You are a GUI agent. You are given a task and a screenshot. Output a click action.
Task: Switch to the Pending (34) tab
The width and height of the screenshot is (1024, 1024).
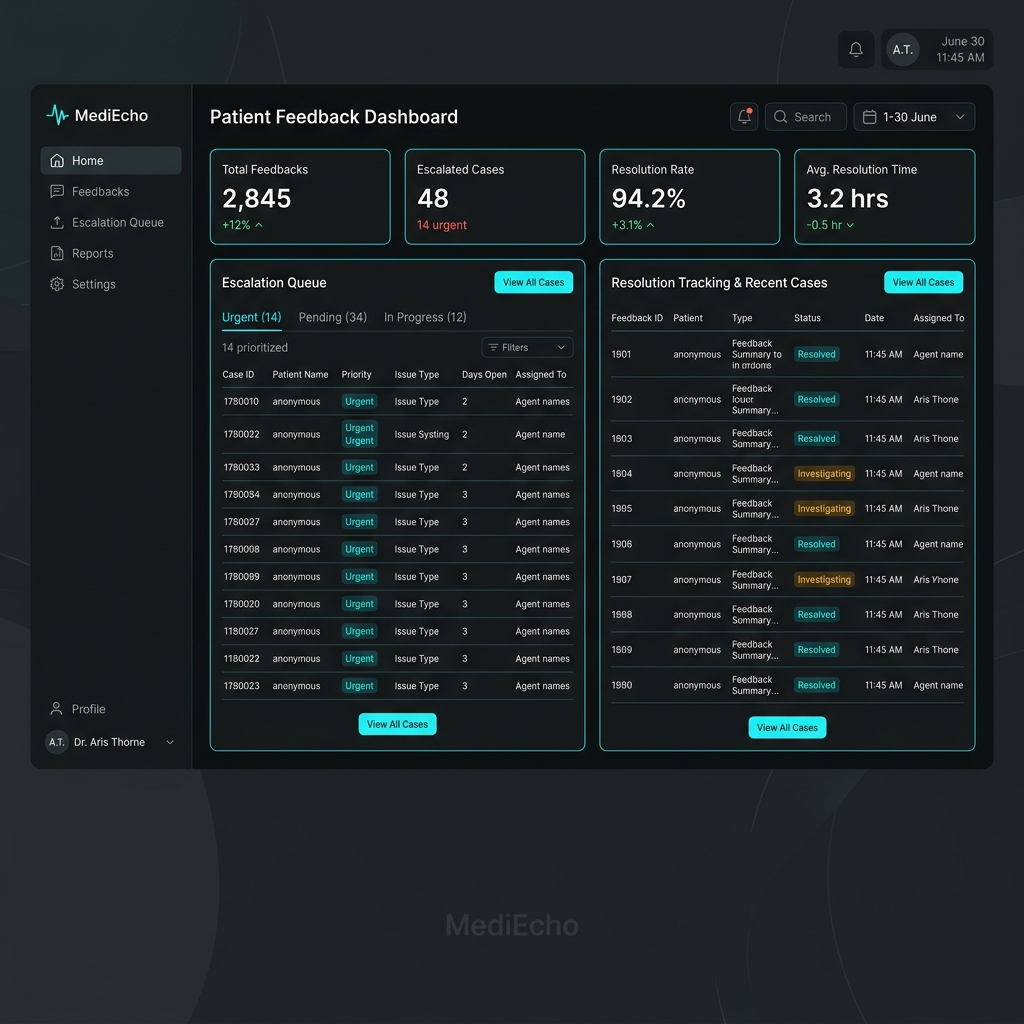pos(332,317)
